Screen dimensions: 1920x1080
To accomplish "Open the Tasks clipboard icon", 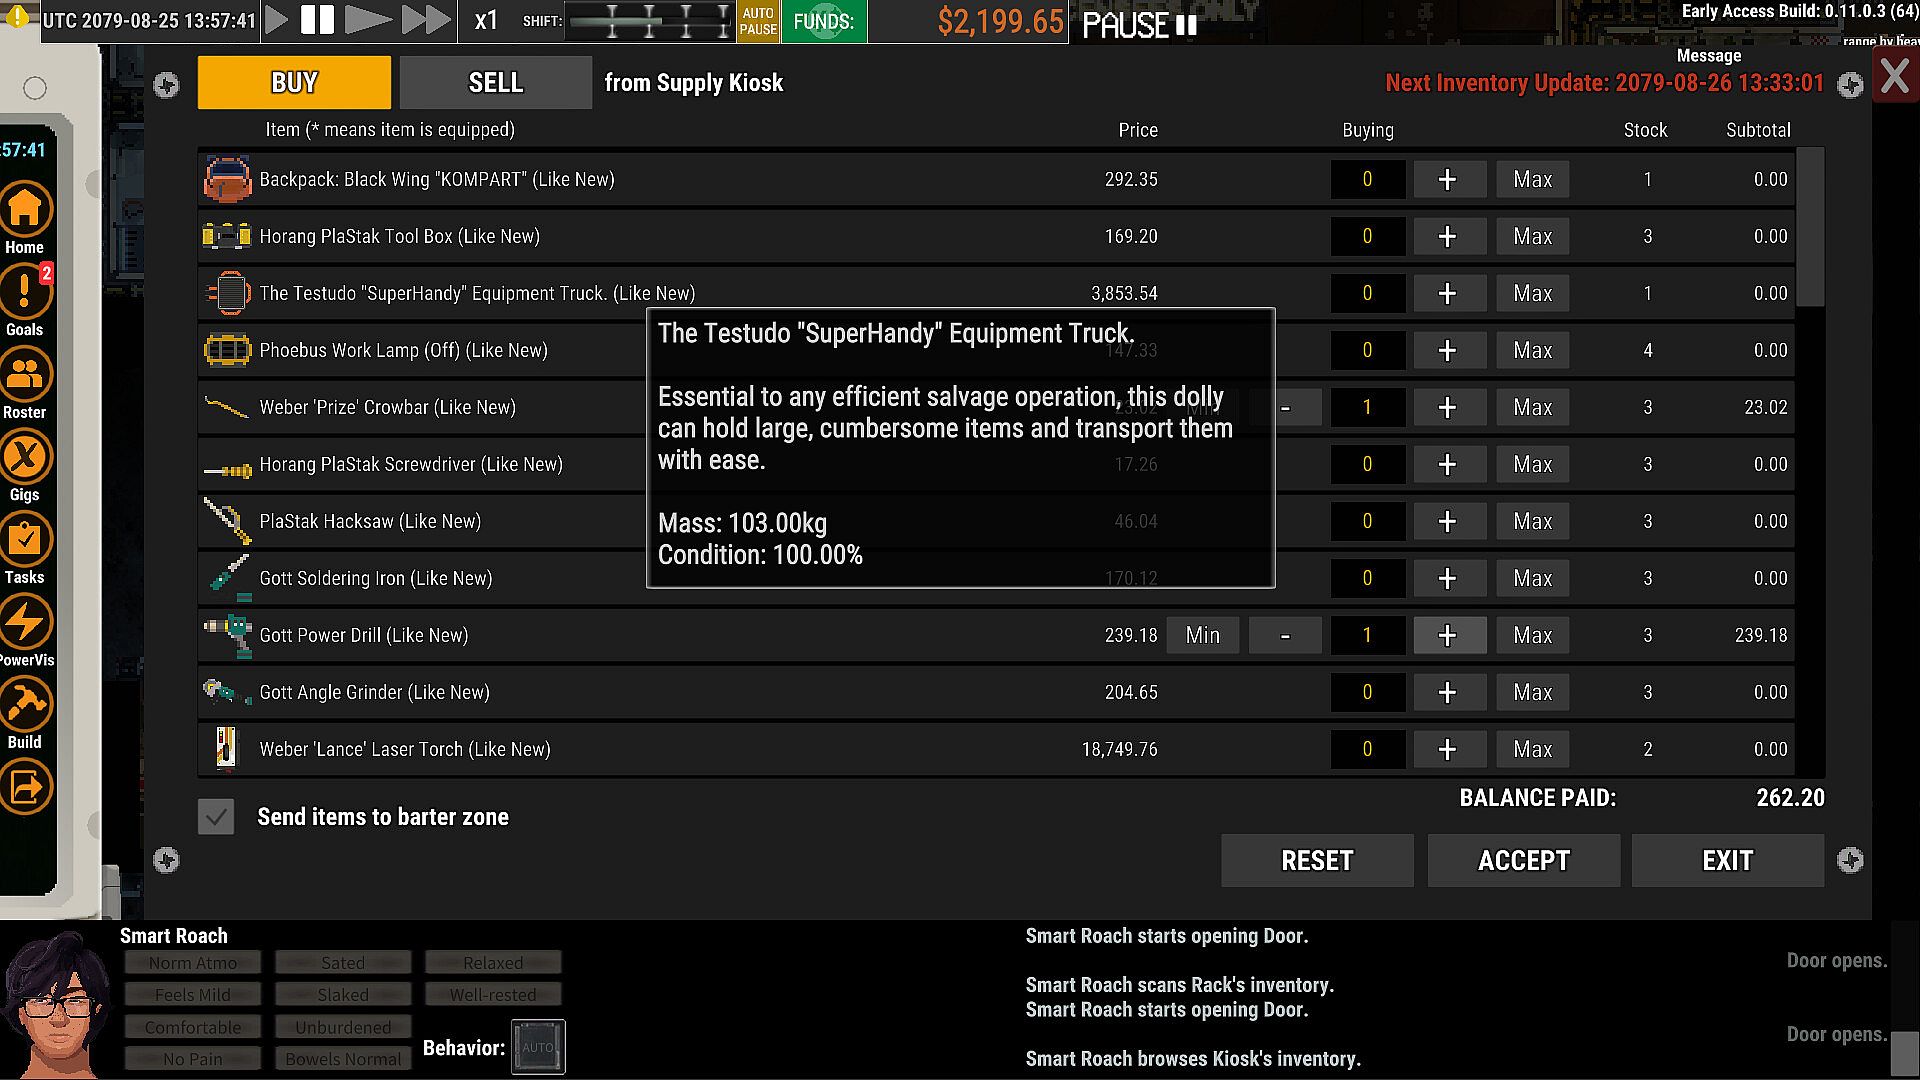I will 25,540.
